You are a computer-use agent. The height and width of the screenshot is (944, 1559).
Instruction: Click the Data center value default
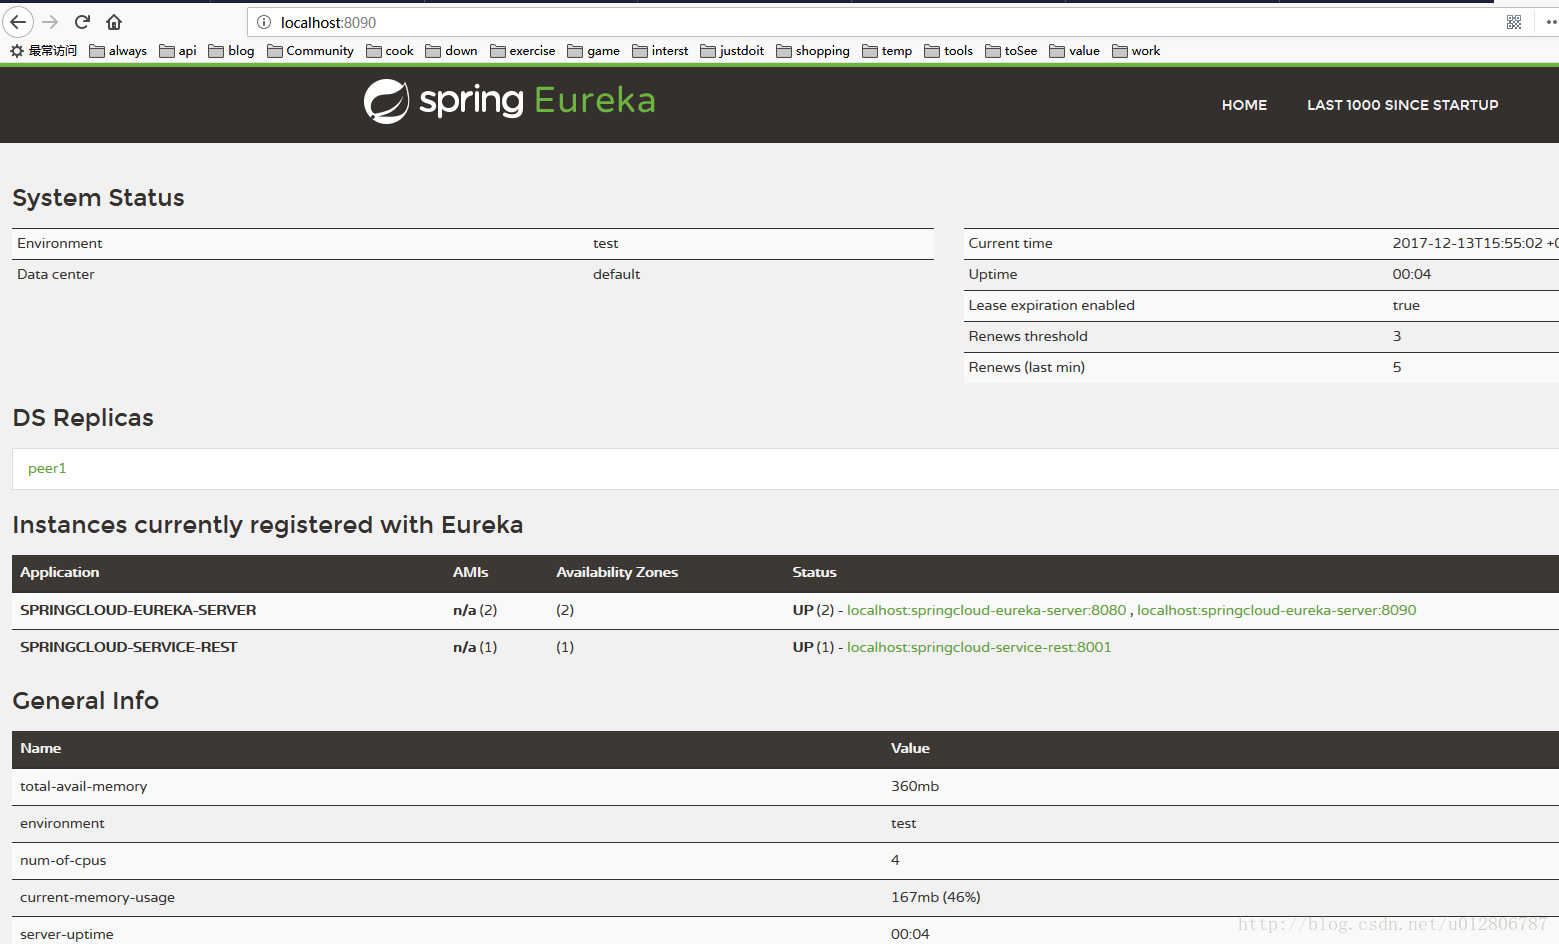point(616,274)
